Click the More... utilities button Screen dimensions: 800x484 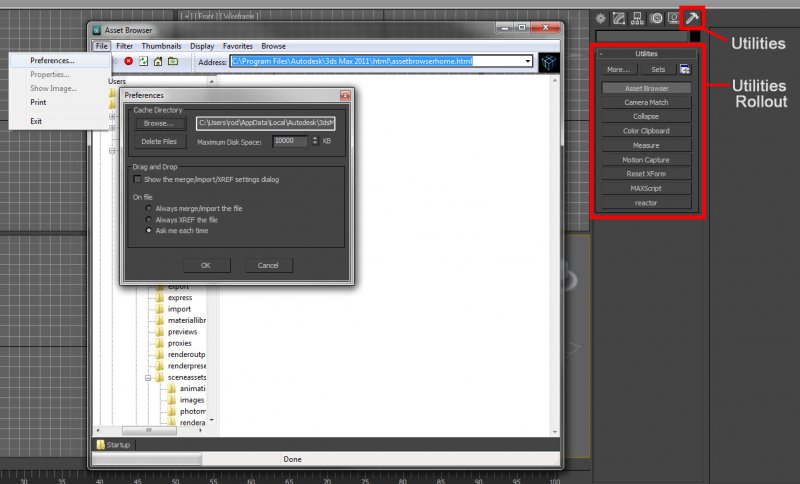pos(618,69)
